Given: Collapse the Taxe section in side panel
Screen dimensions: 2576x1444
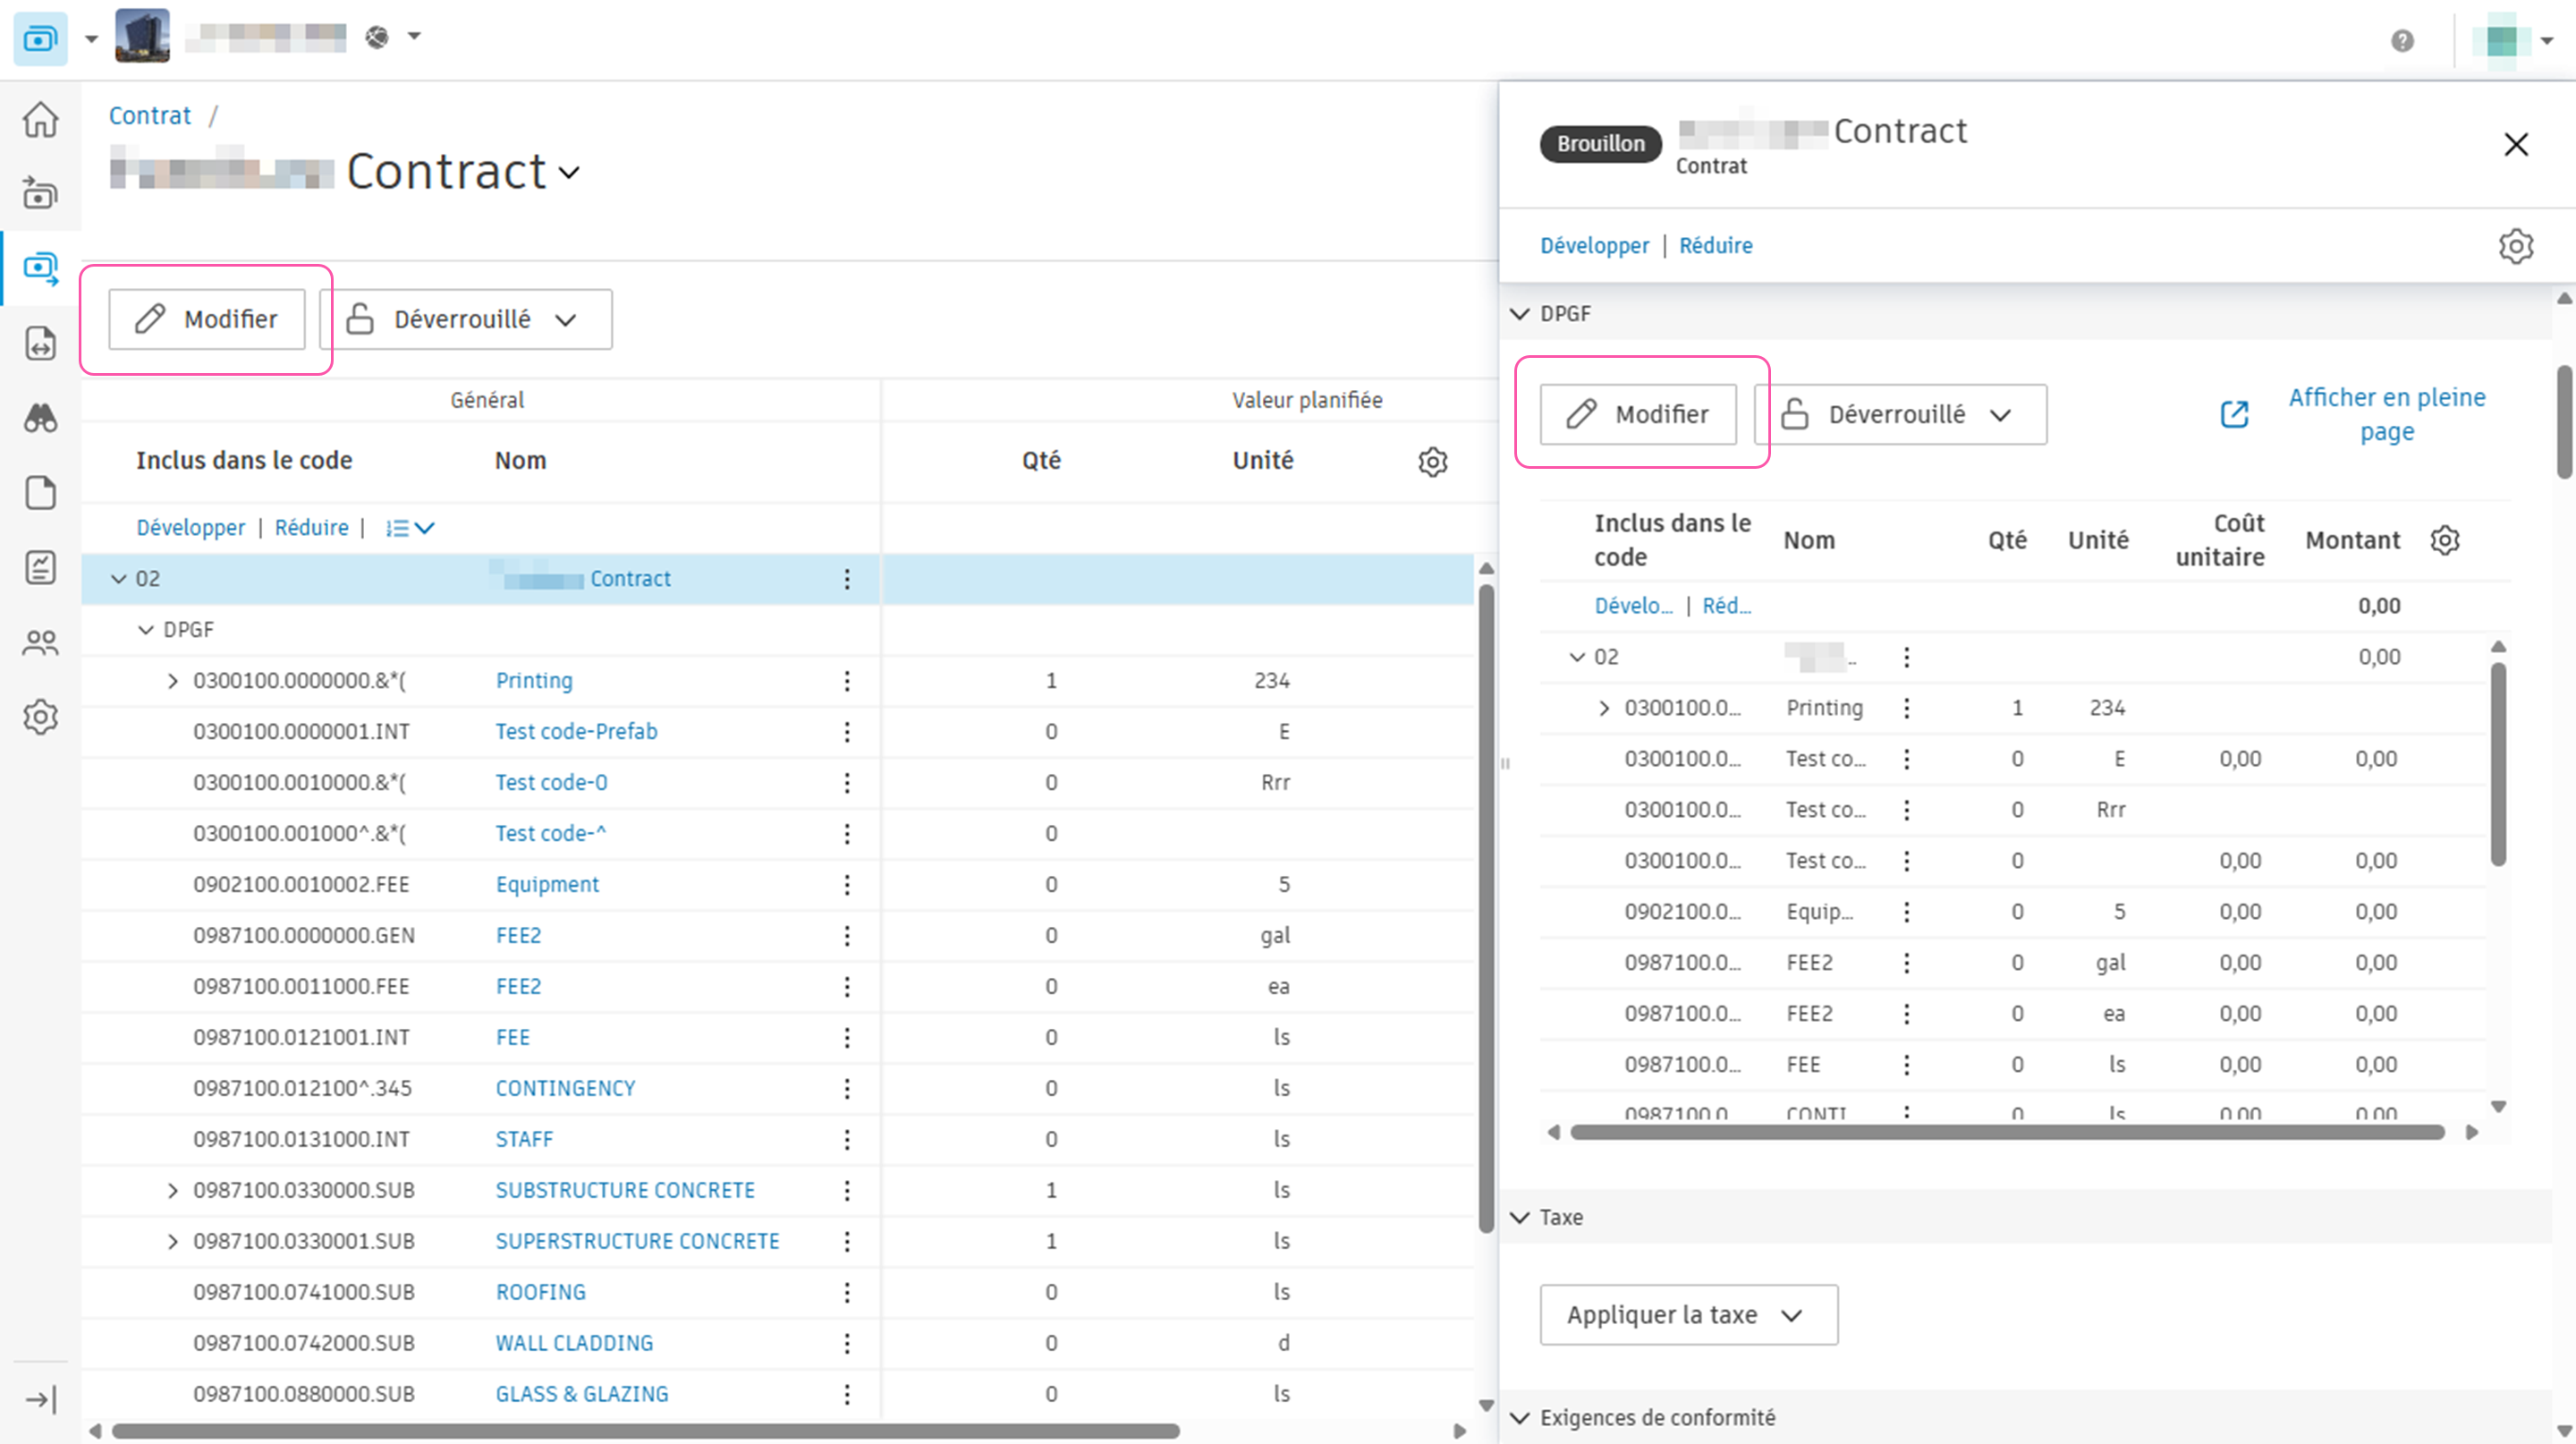Looking at the screenshot, I should click(x=1520, y=1217).
